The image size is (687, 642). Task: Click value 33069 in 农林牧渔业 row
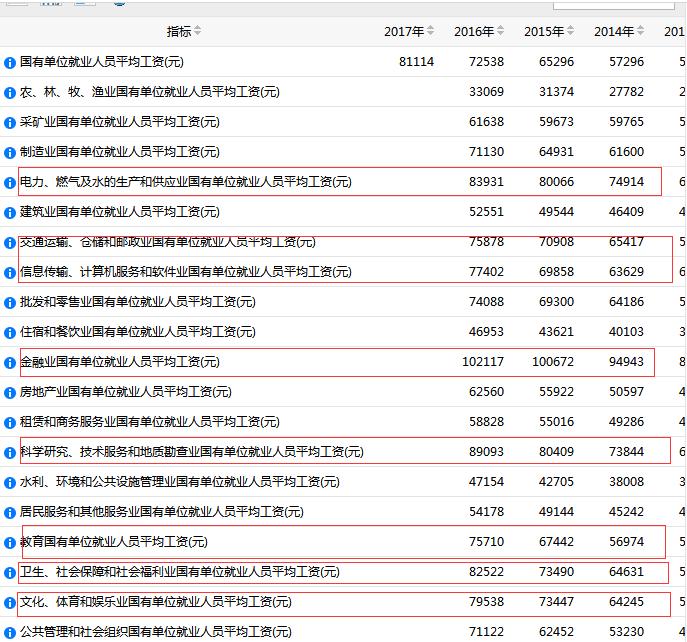tap(486, 92)
